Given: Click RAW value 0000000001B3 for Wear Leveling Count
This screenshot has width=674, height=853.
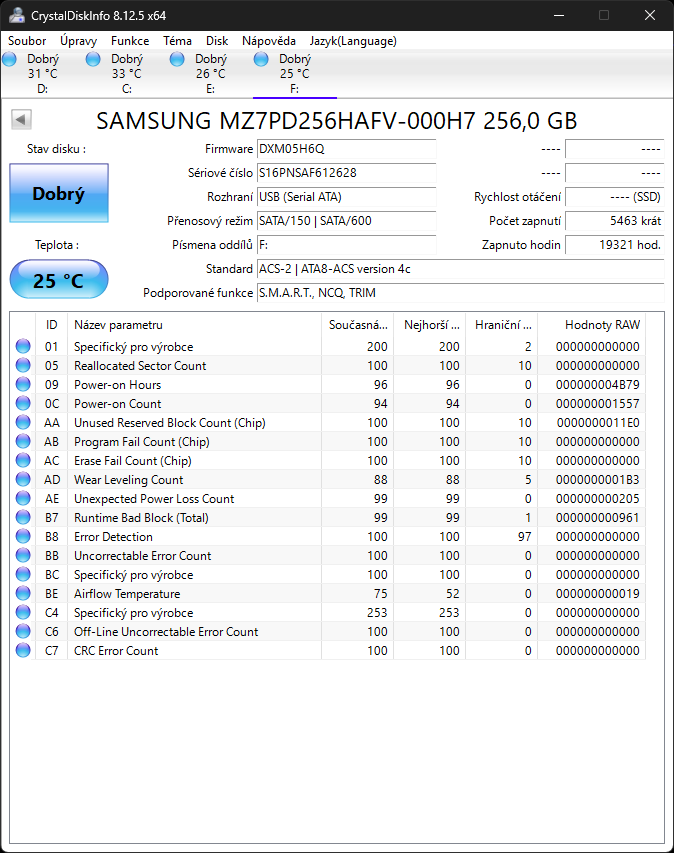Looking at the screenshot, I should click(597, 480).
